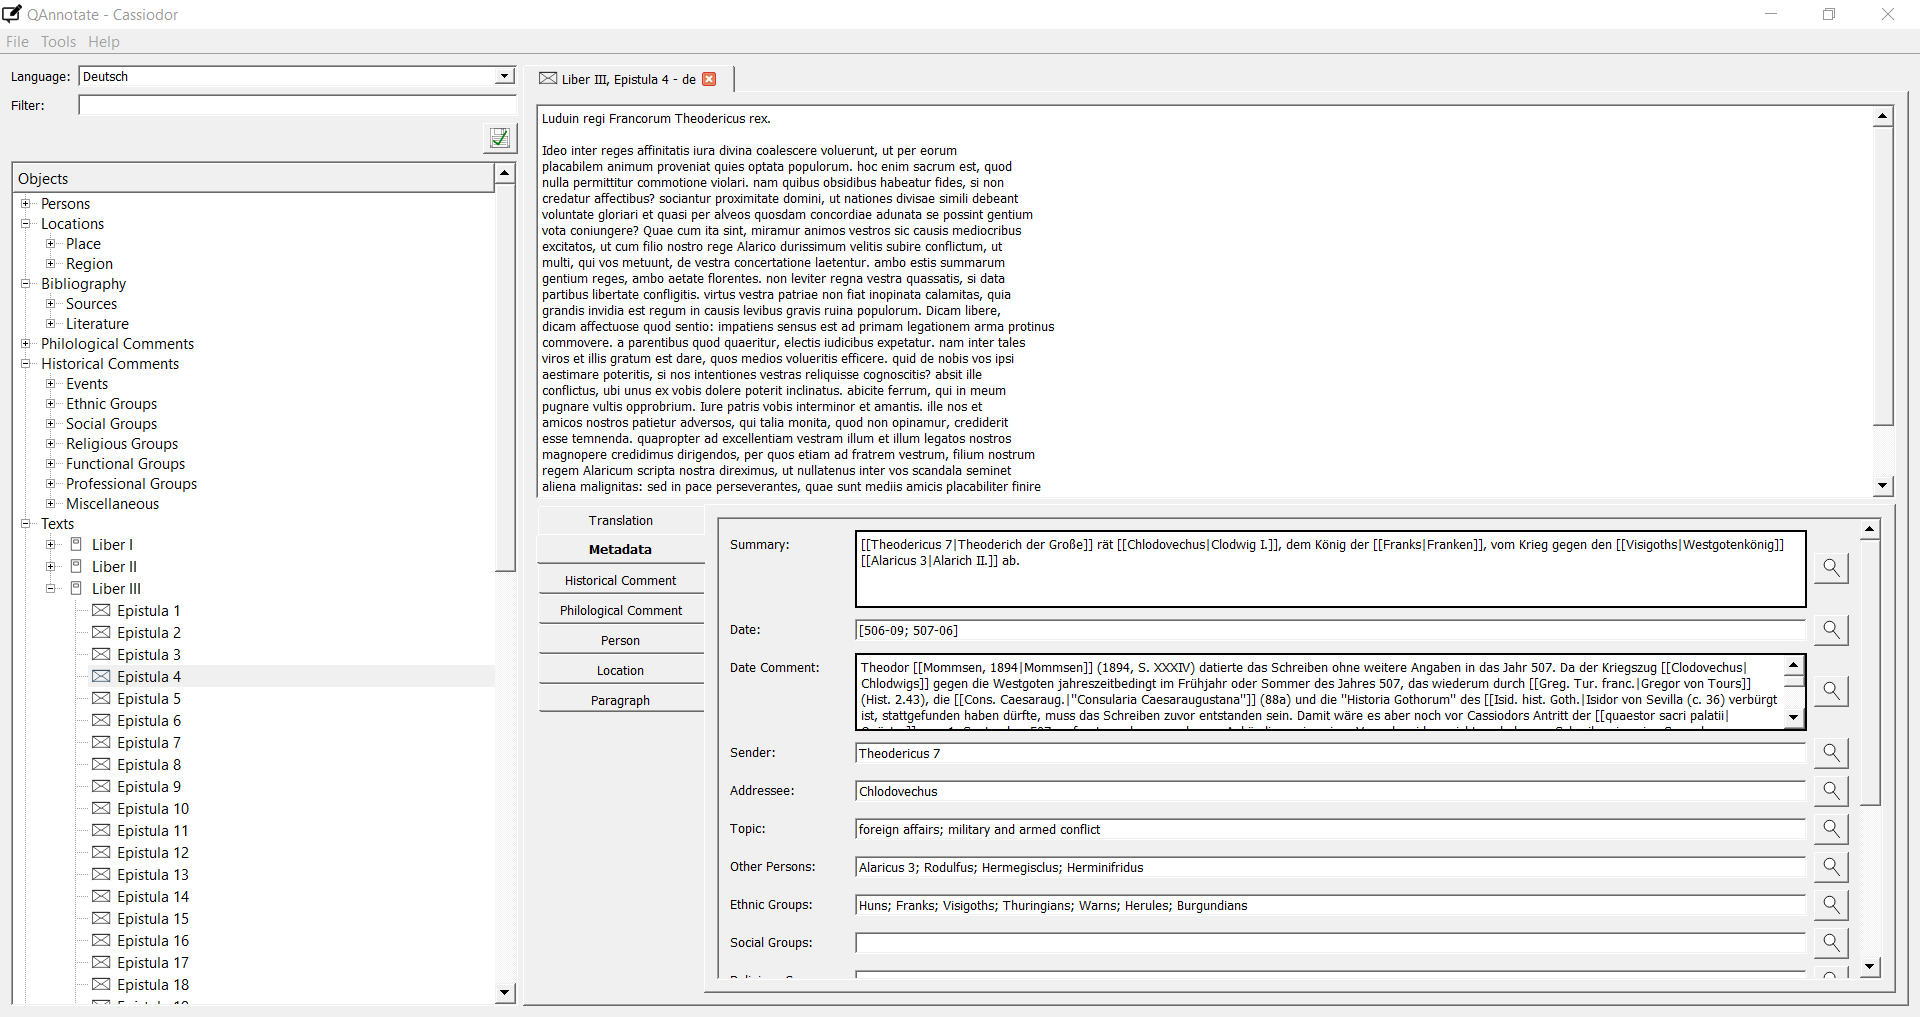1920x1017 pixels.
Task: Click the green checkmark apply filter icon
Action: coord(500,138)
